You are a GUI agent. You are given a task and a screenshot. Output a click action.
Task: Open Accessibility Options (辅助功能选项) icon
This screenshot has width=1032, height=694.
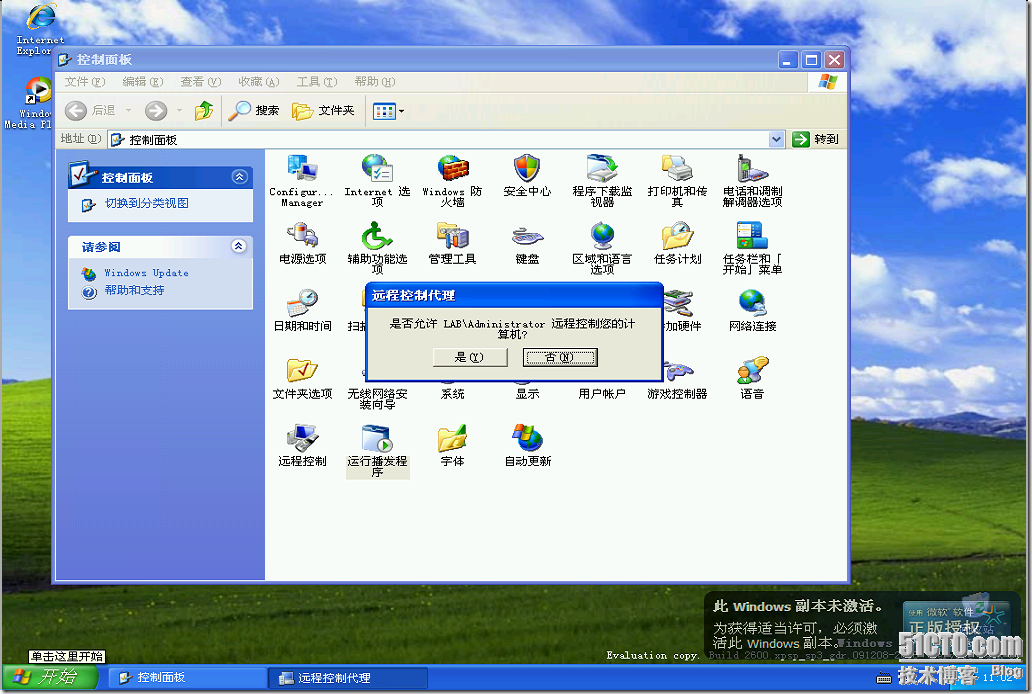tap(377, 248)
